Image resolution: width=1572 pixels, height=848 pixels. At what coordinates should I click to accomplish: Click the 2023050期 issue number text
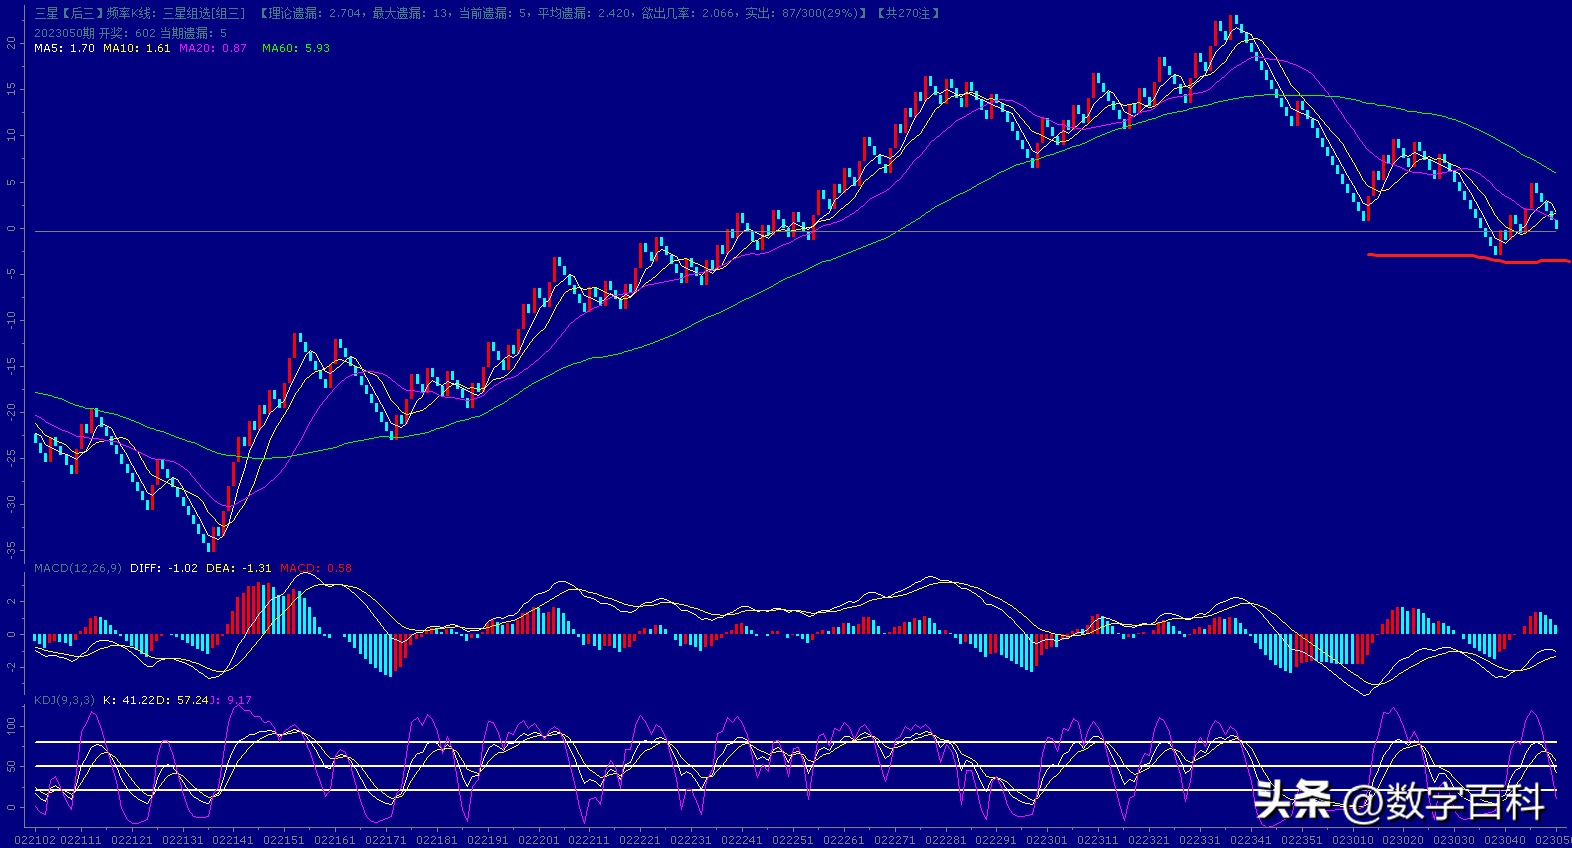(x=64, y=33)
